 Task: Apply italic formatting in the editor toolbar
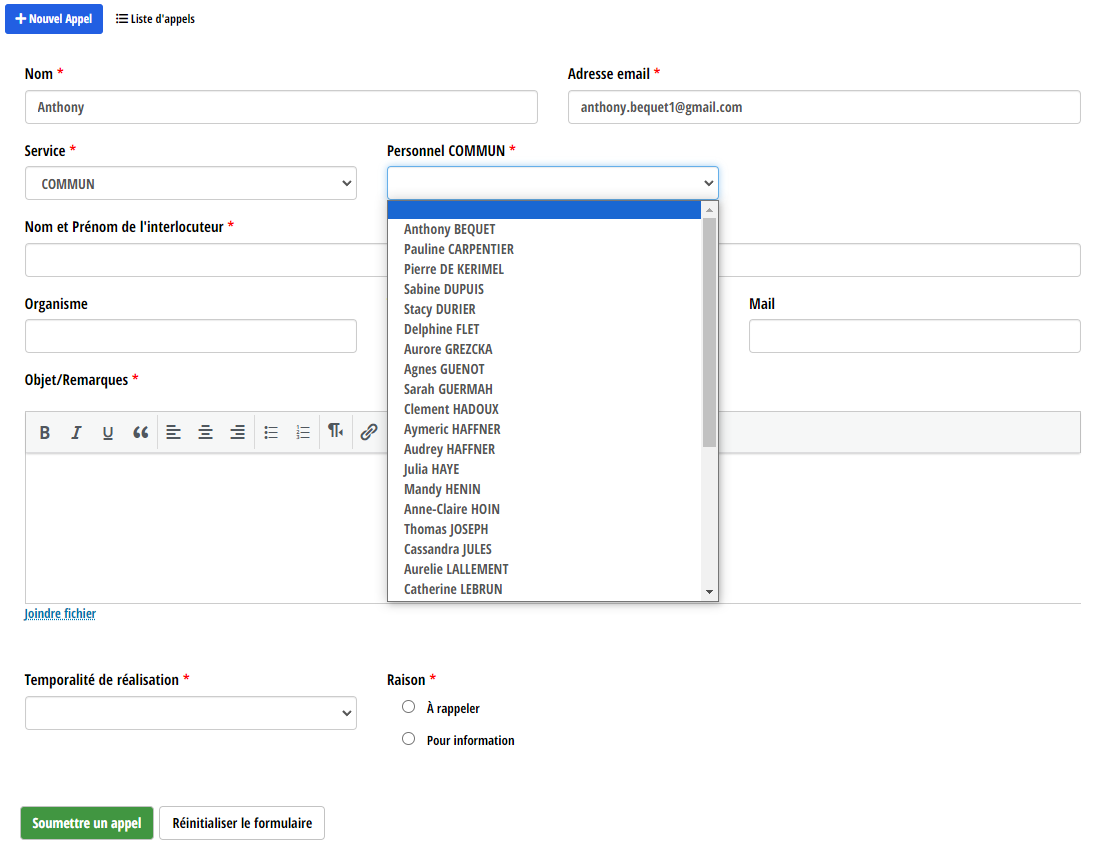(x=76, y=433)
